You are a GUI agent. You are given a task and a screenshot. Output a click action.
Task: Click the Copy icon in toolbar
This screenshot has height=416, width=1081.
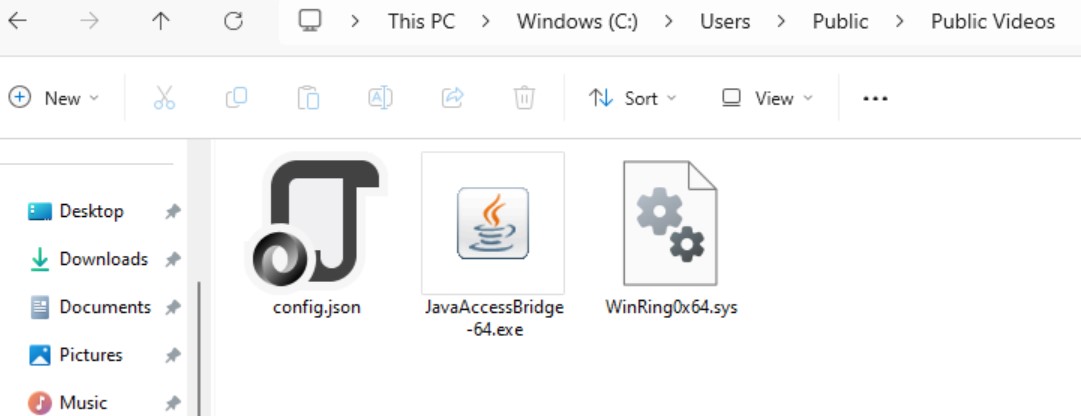point(236,98)
